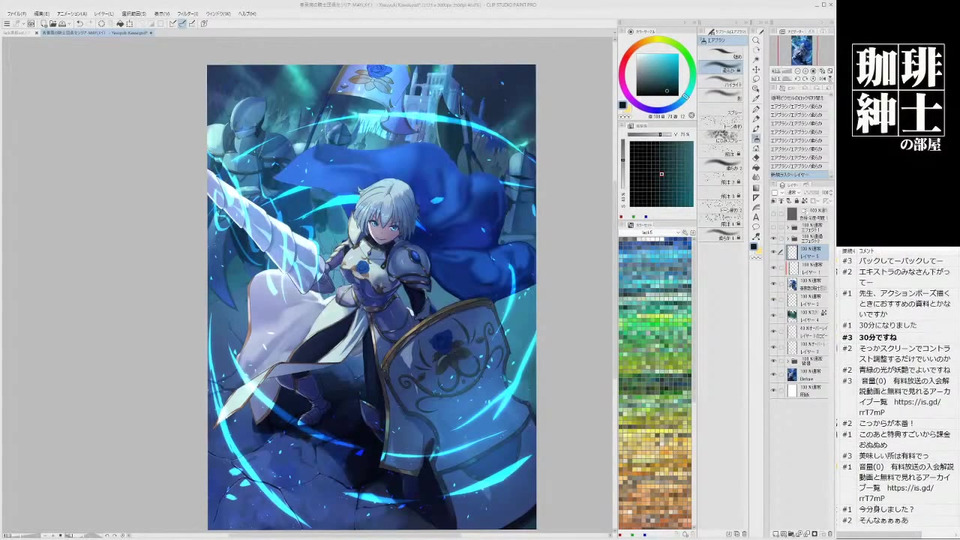Screen dimensions: 960x540
Task: Click Rotate left in the Navigator
Action: [x=797, y=78]
